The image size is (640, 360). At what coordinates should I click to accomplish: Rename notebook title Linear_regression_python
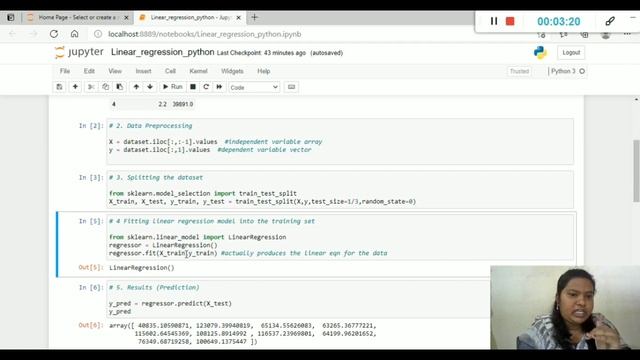coord(162,52)
